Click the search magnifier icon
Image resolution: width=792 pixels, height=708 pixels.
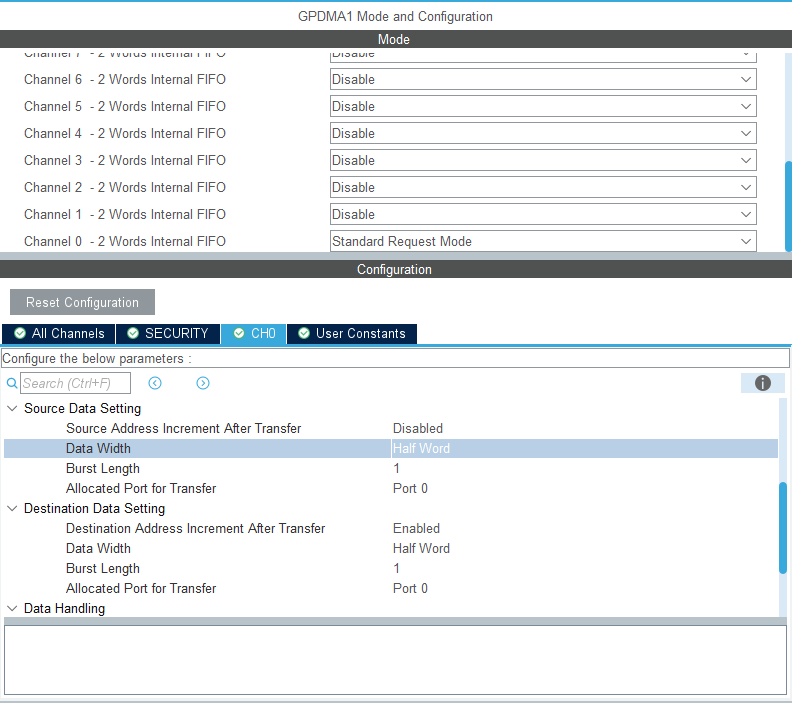point(12,383)
